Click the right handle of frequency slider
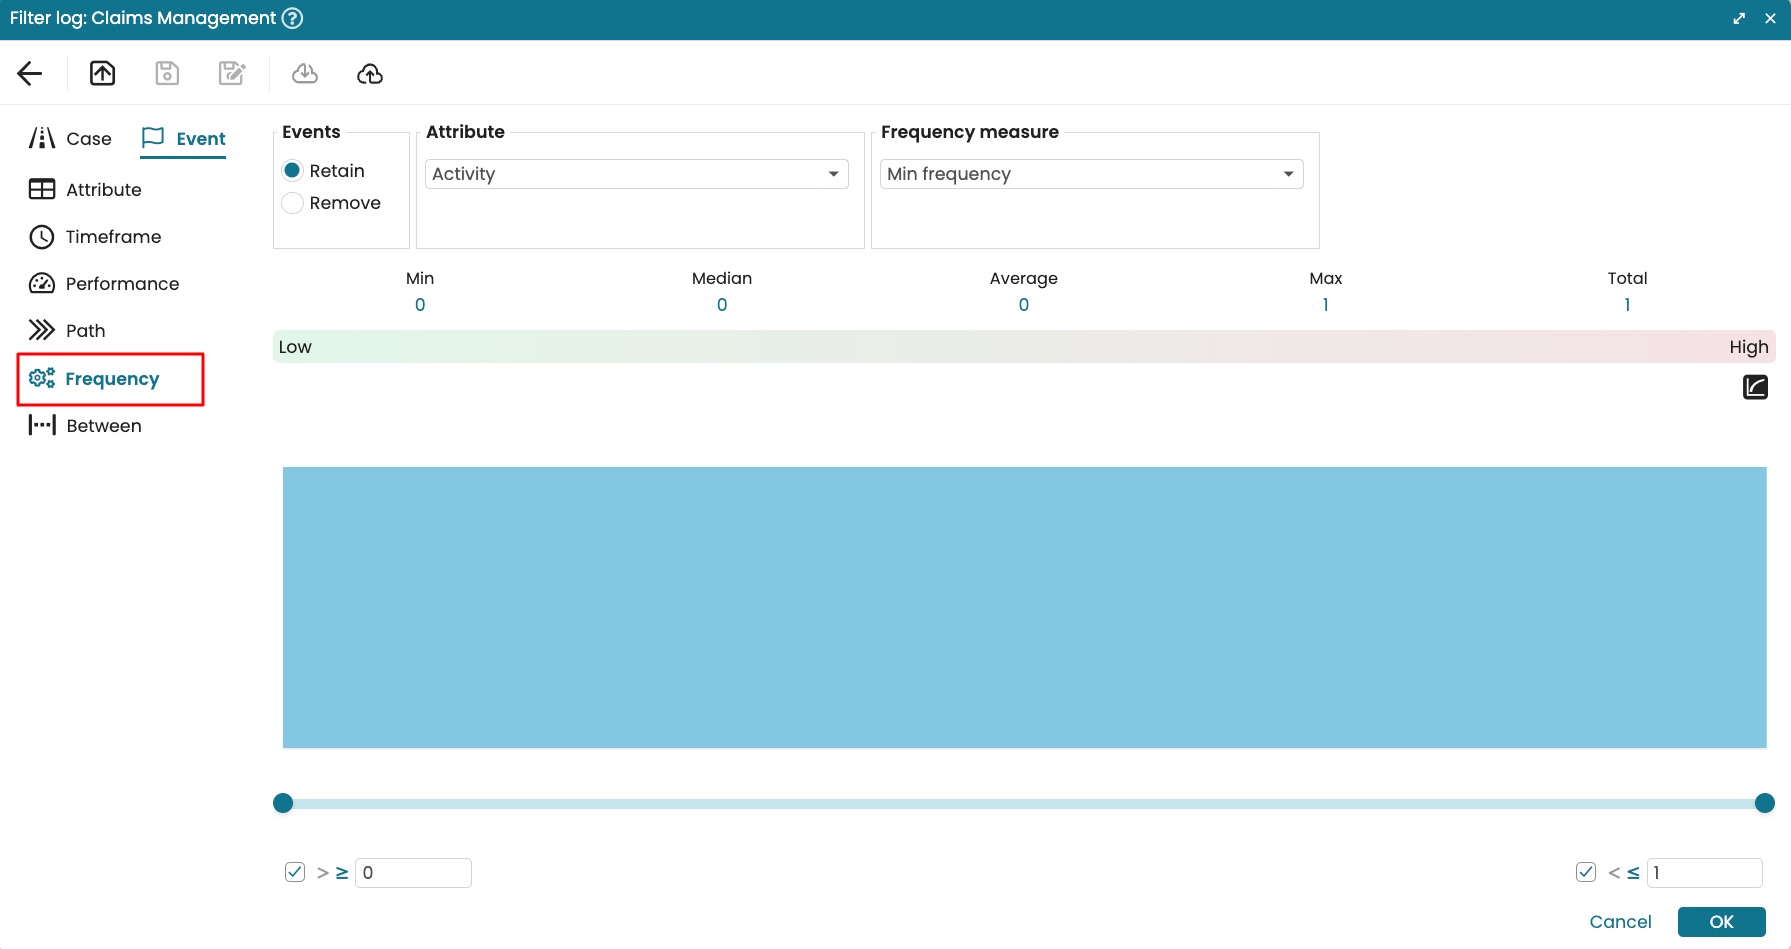The height and width of the screenshot is (949, 1791). pos(1765,803)
